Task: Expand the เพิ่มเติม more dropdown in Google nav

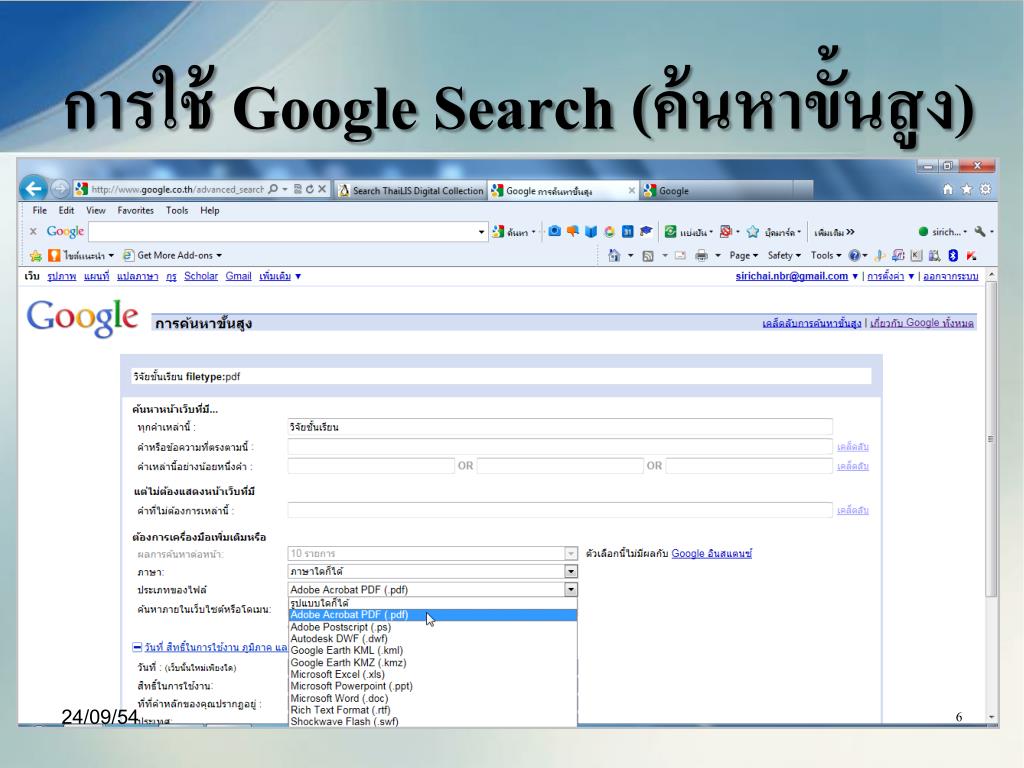Action: pos(280,276)
